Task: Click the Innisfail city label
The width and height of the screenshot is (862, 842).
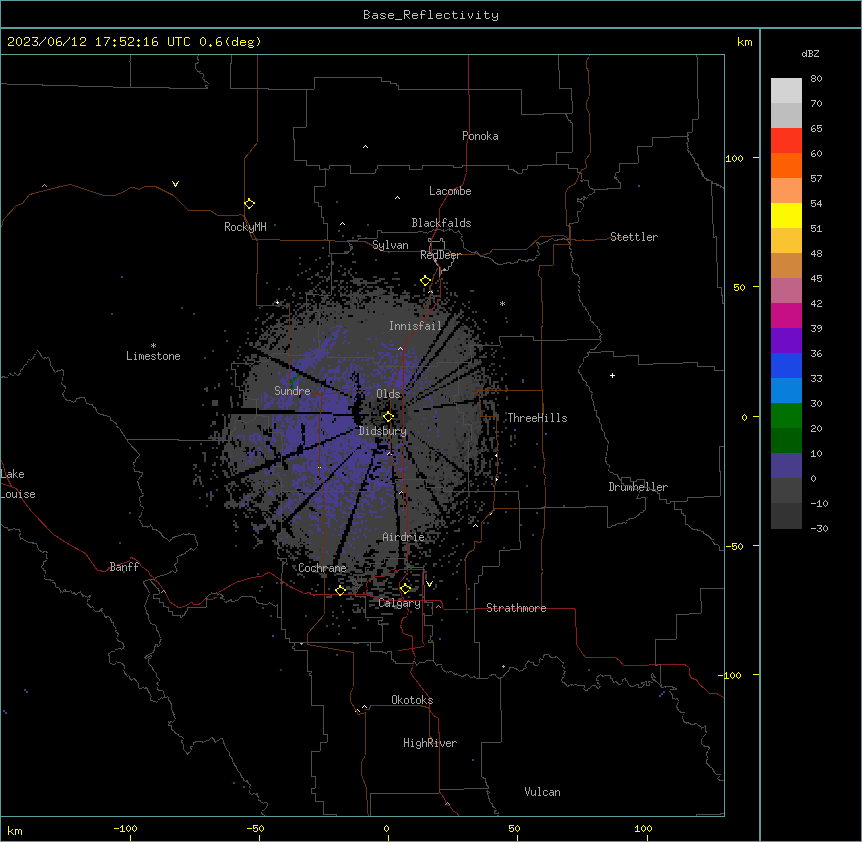Action: coord(415,326)
